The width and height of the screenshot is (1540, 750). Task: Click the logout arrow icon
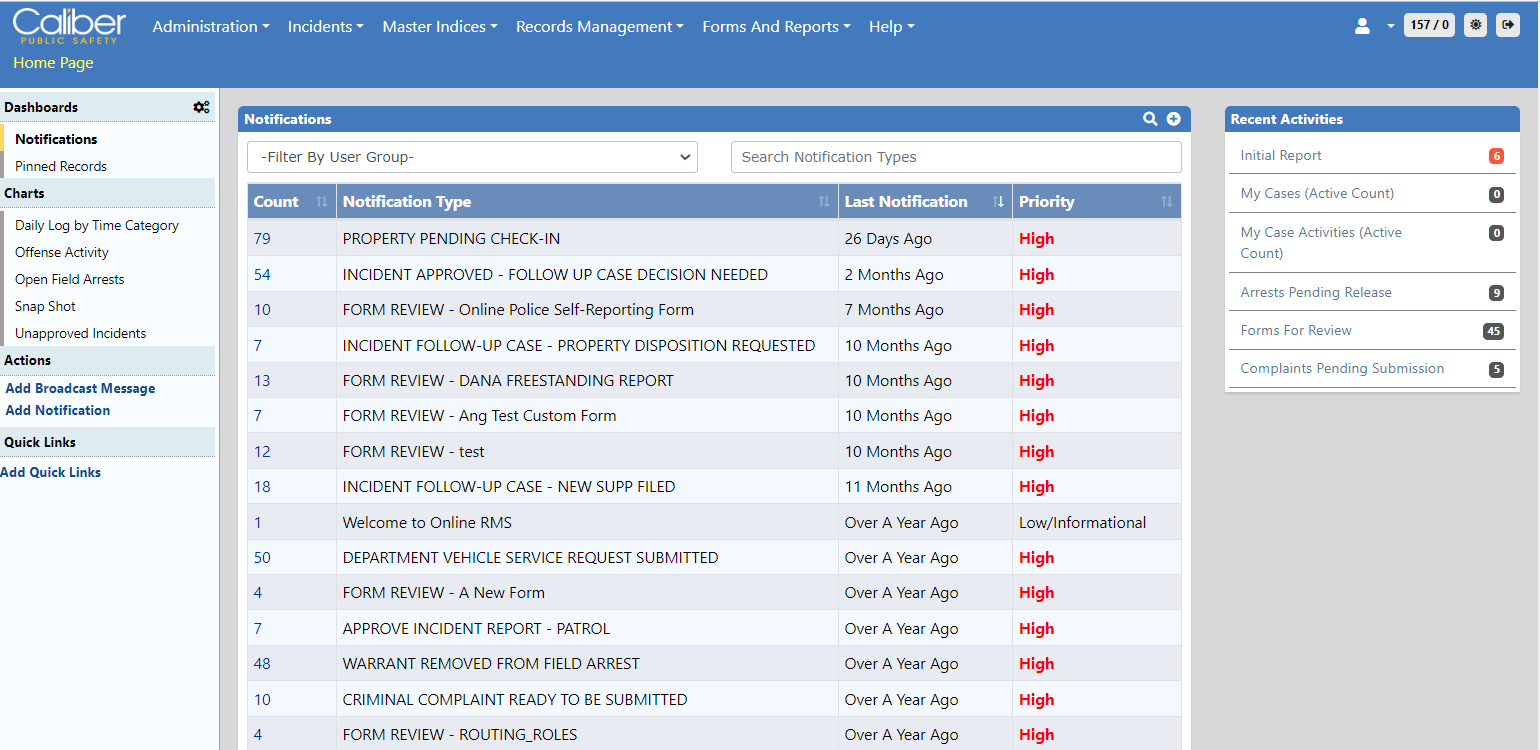pos(1507,25)
